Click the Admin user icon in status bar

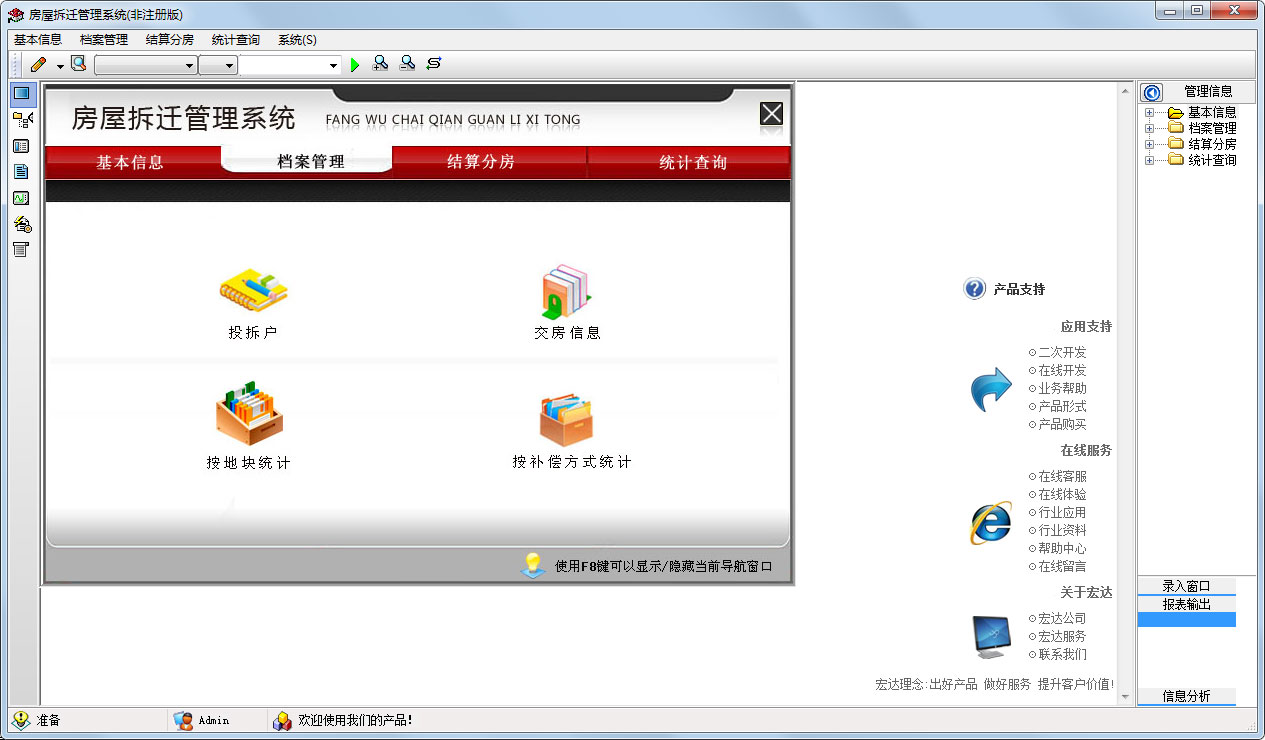tap(183, 720)
